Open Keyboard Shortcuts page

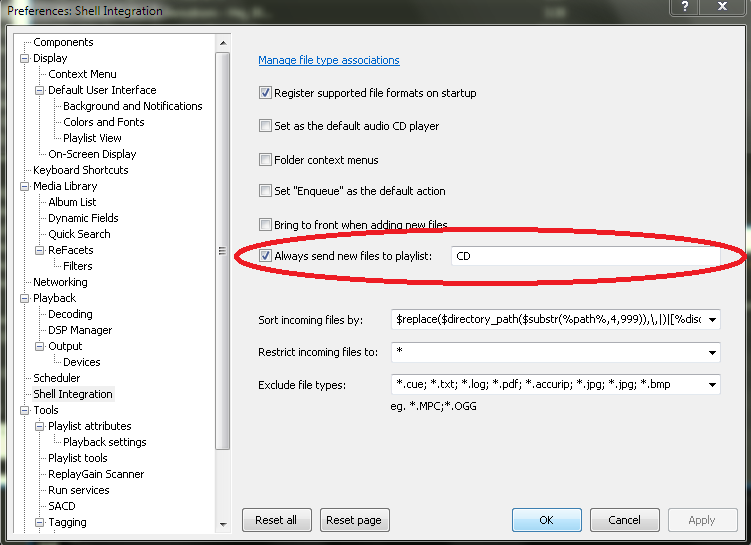coord(81,170)
